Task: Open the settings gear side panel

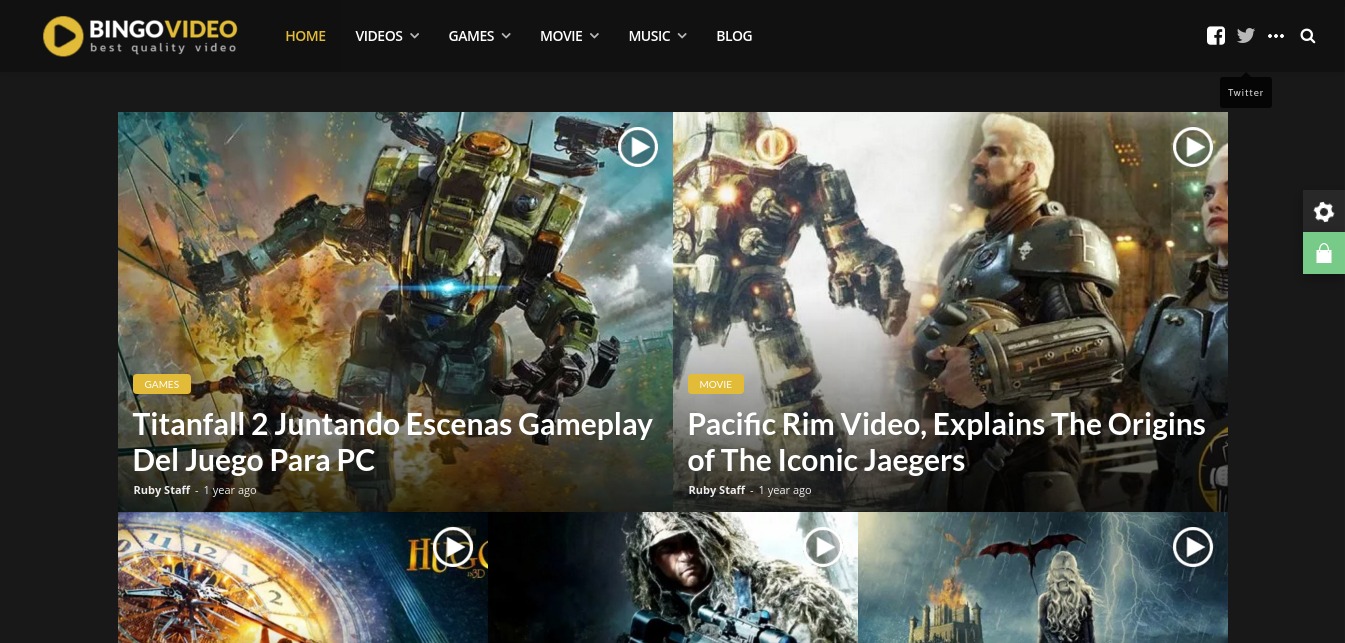Action: click(1324, 211)
